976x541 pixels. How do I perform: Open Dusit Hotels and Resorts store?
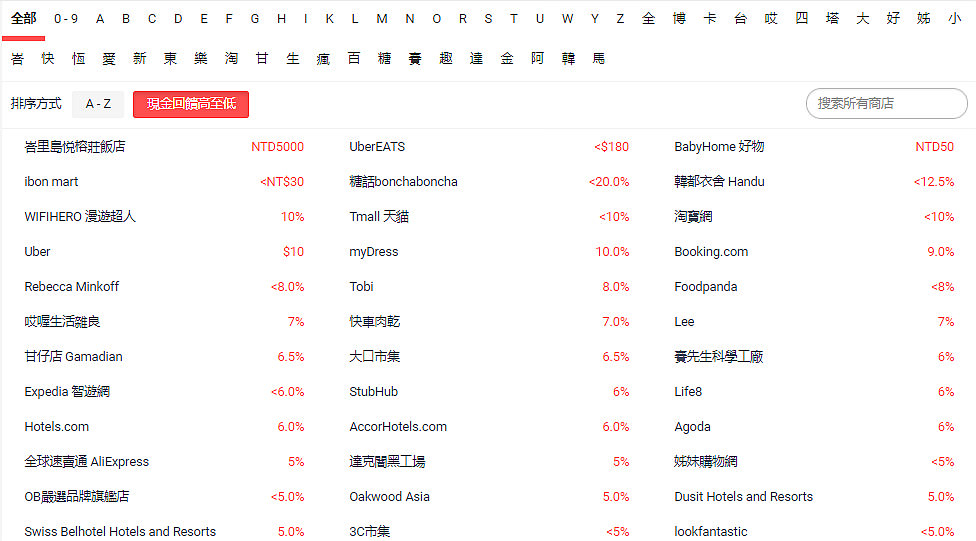coord(743,497)
